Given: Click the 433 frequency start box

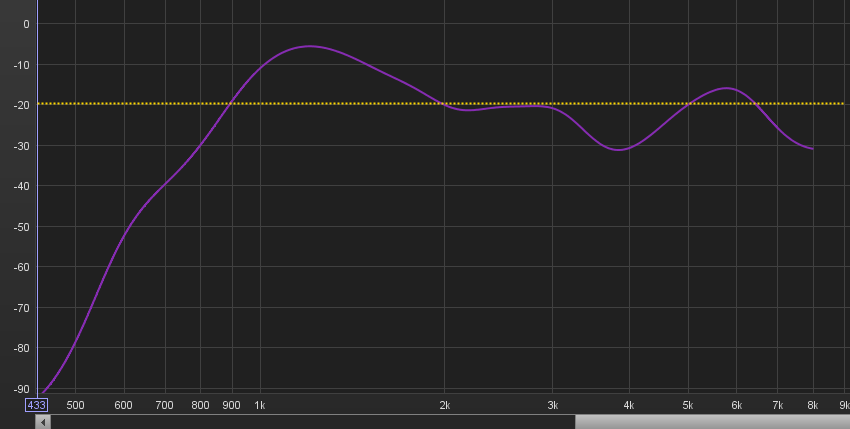Looking at the screenshot, I should coord(36,405).
